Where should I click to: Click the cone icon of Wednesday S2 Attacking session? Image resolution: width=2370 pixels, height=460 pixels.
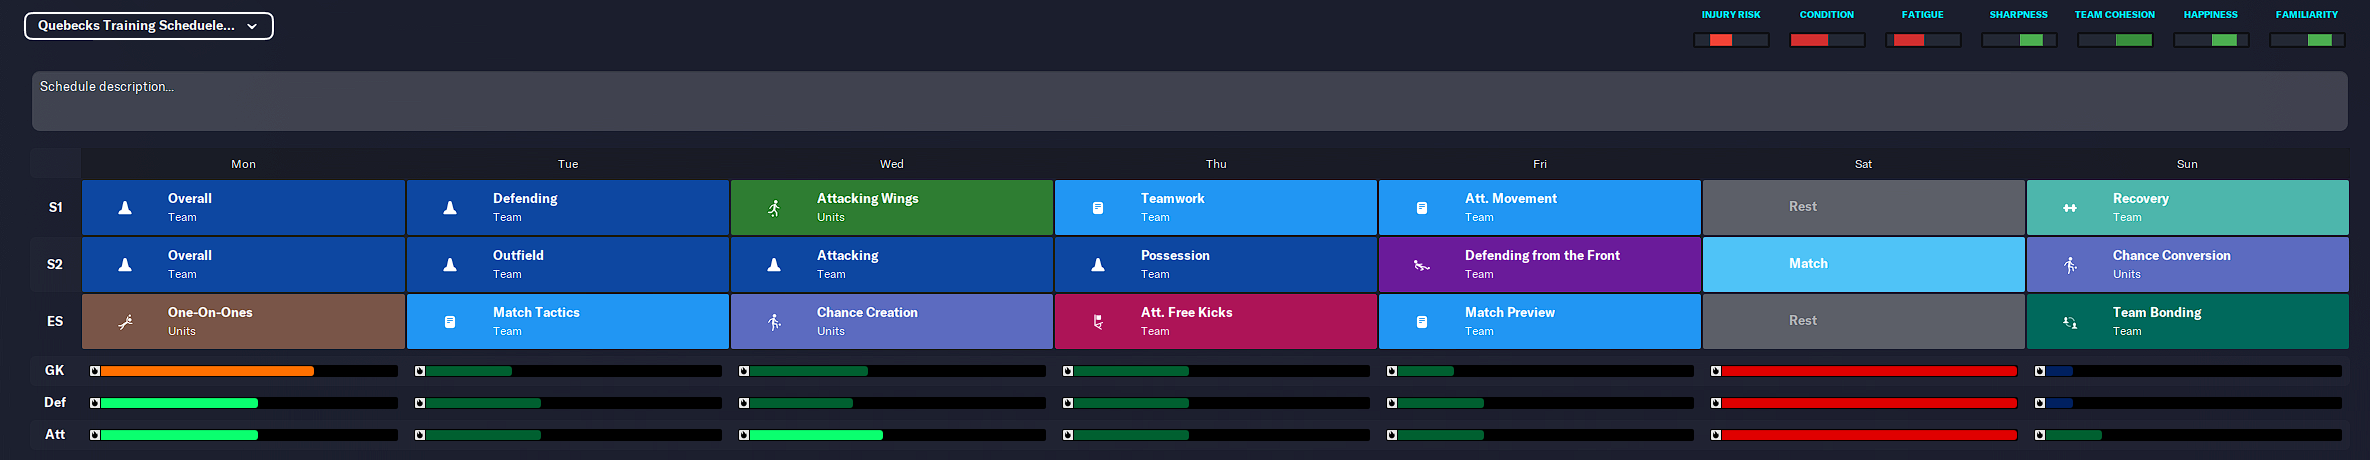774,265
